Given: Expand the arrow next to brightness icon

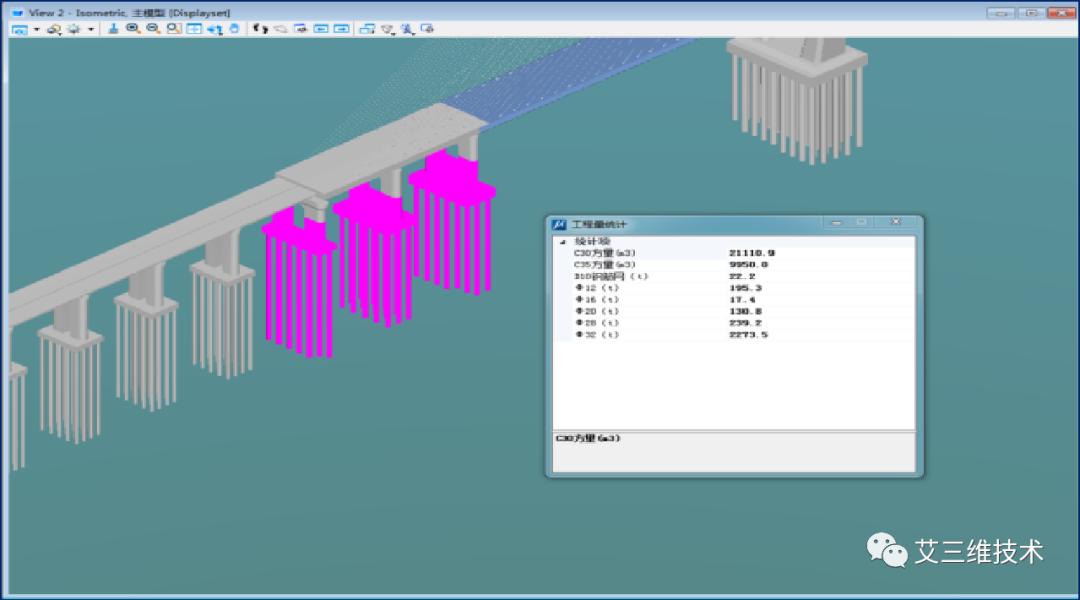Looking at the screenshot, I should pyautogui.click(x=91, y=29).
